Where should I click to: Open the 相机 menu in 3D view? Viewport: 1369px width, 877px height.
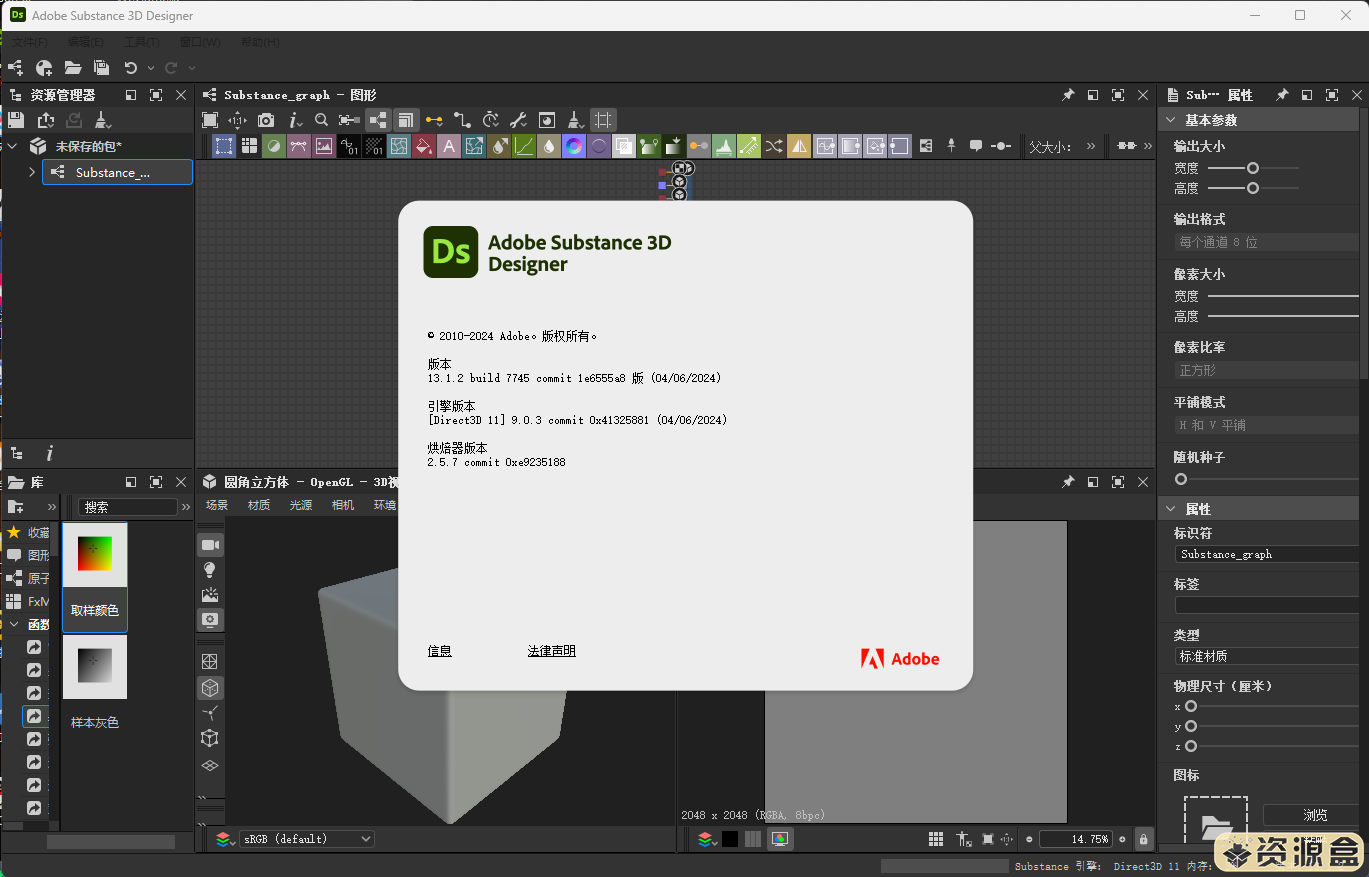click(343, 505)
